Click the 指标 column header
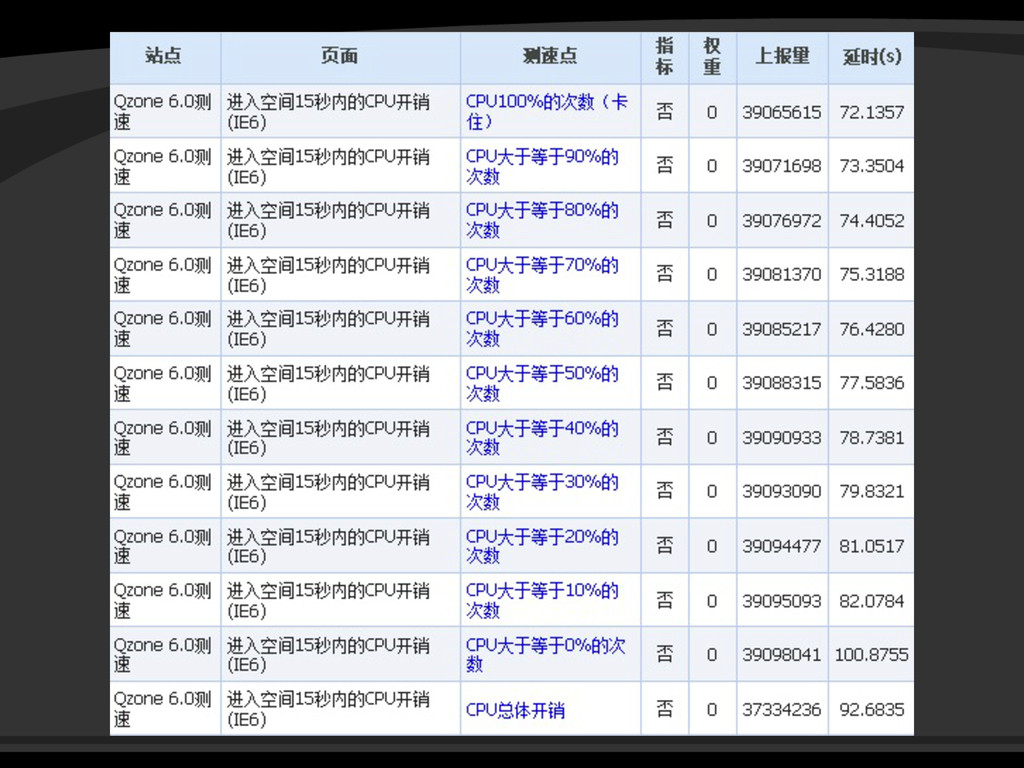The height and width of the screenshot is (768, 1024). click(x=664, y=56)
